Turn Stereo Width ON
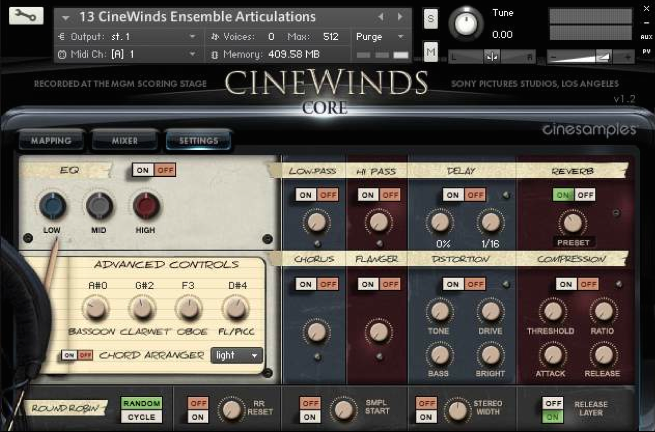The width and height of the screenshot is (655, 432). (426, 417)
